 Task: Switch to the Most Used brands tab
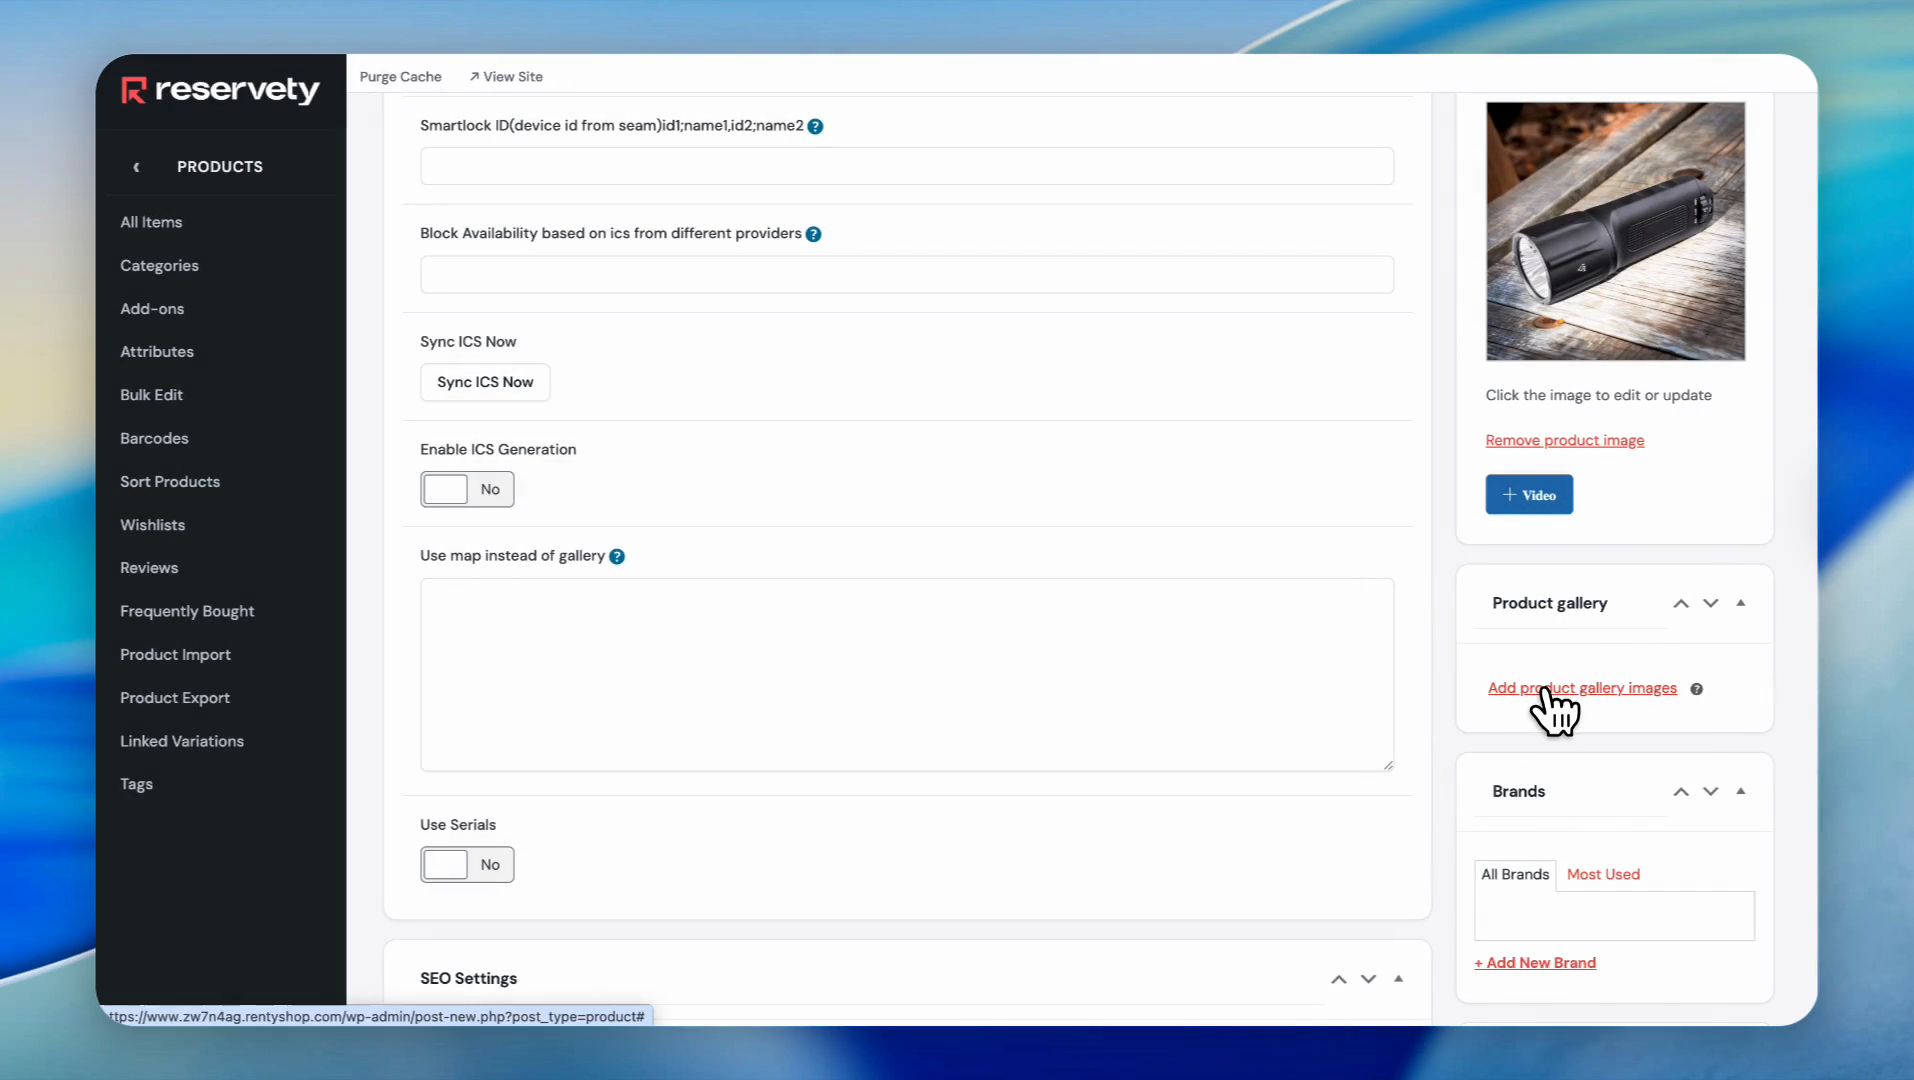pyautogui.click(x=1603, y=874)
